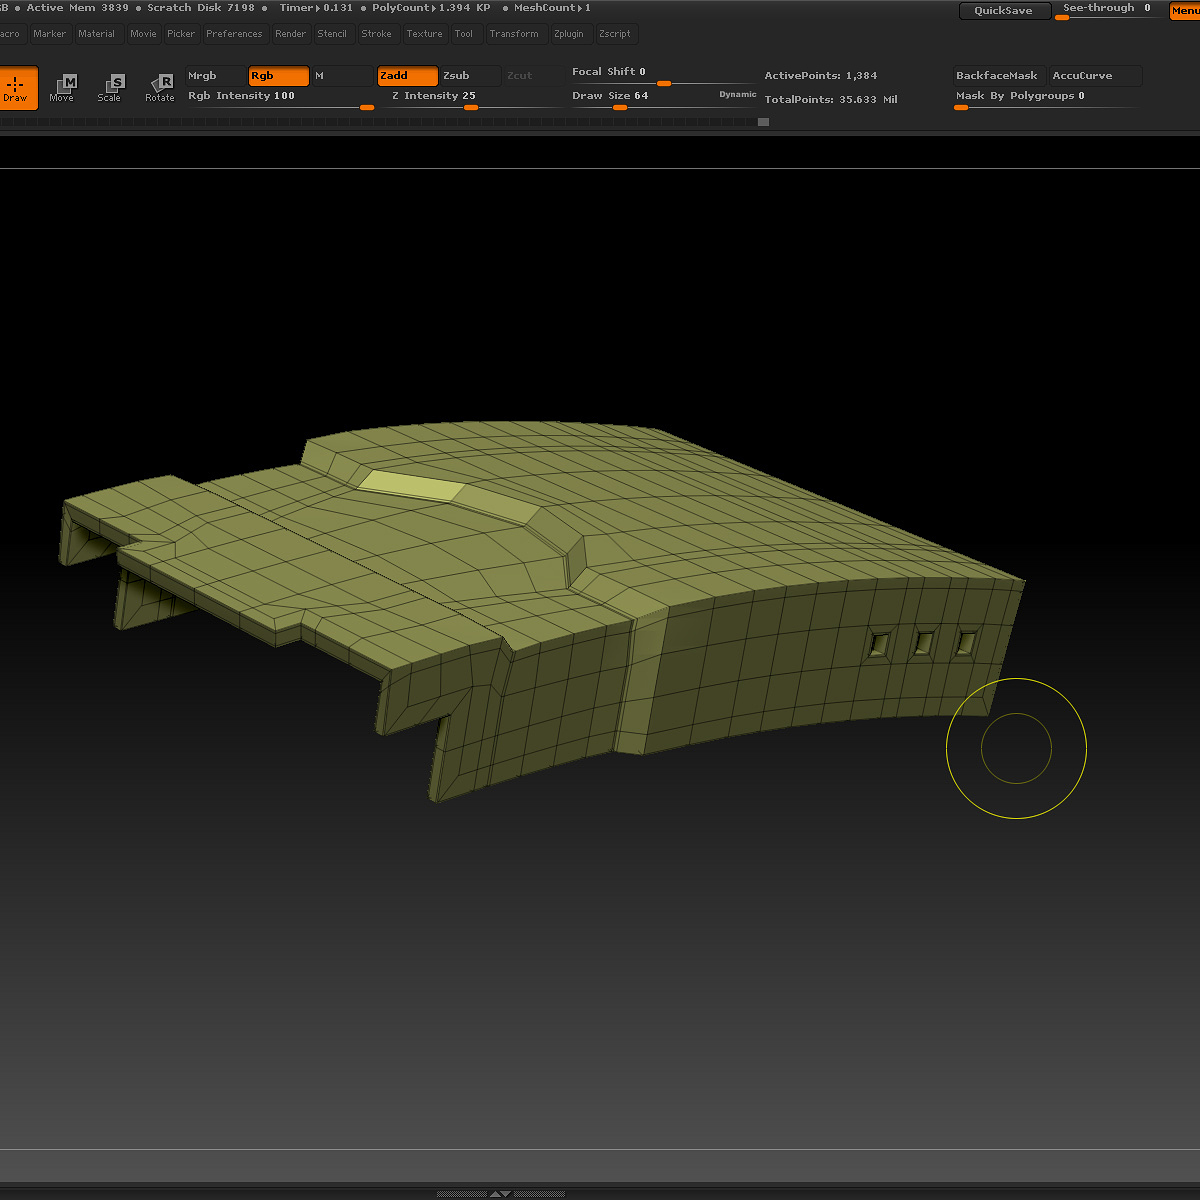Image resolution: width=1200 pixels, height=1200 pixels.
Task: Adjust Mask By Polygroups slider
Action: [1046, 98]
